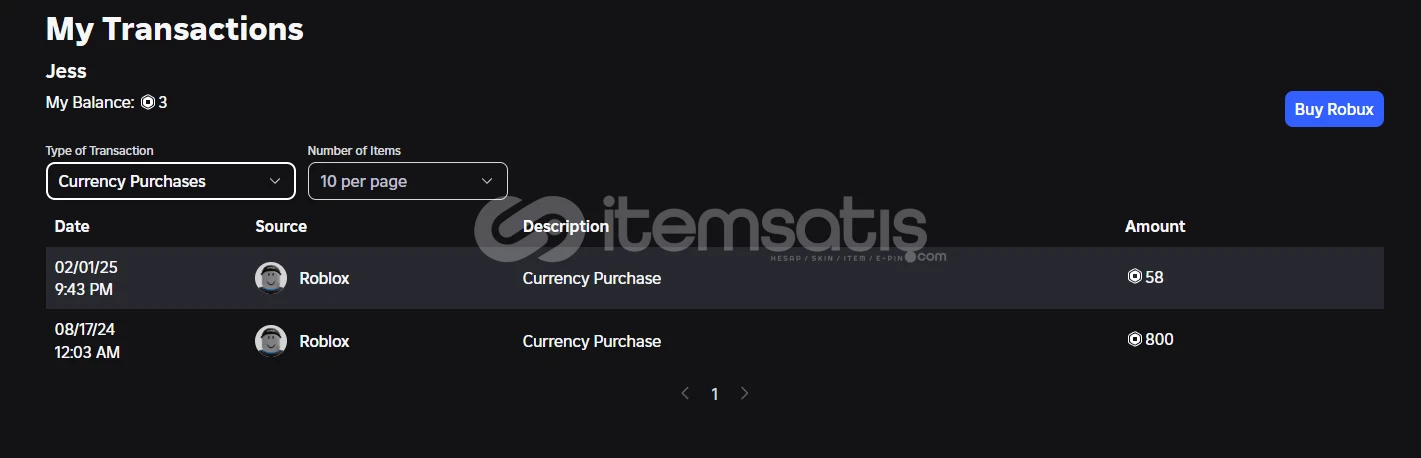Open the Type of Transaction dropdown

(171, 181)
